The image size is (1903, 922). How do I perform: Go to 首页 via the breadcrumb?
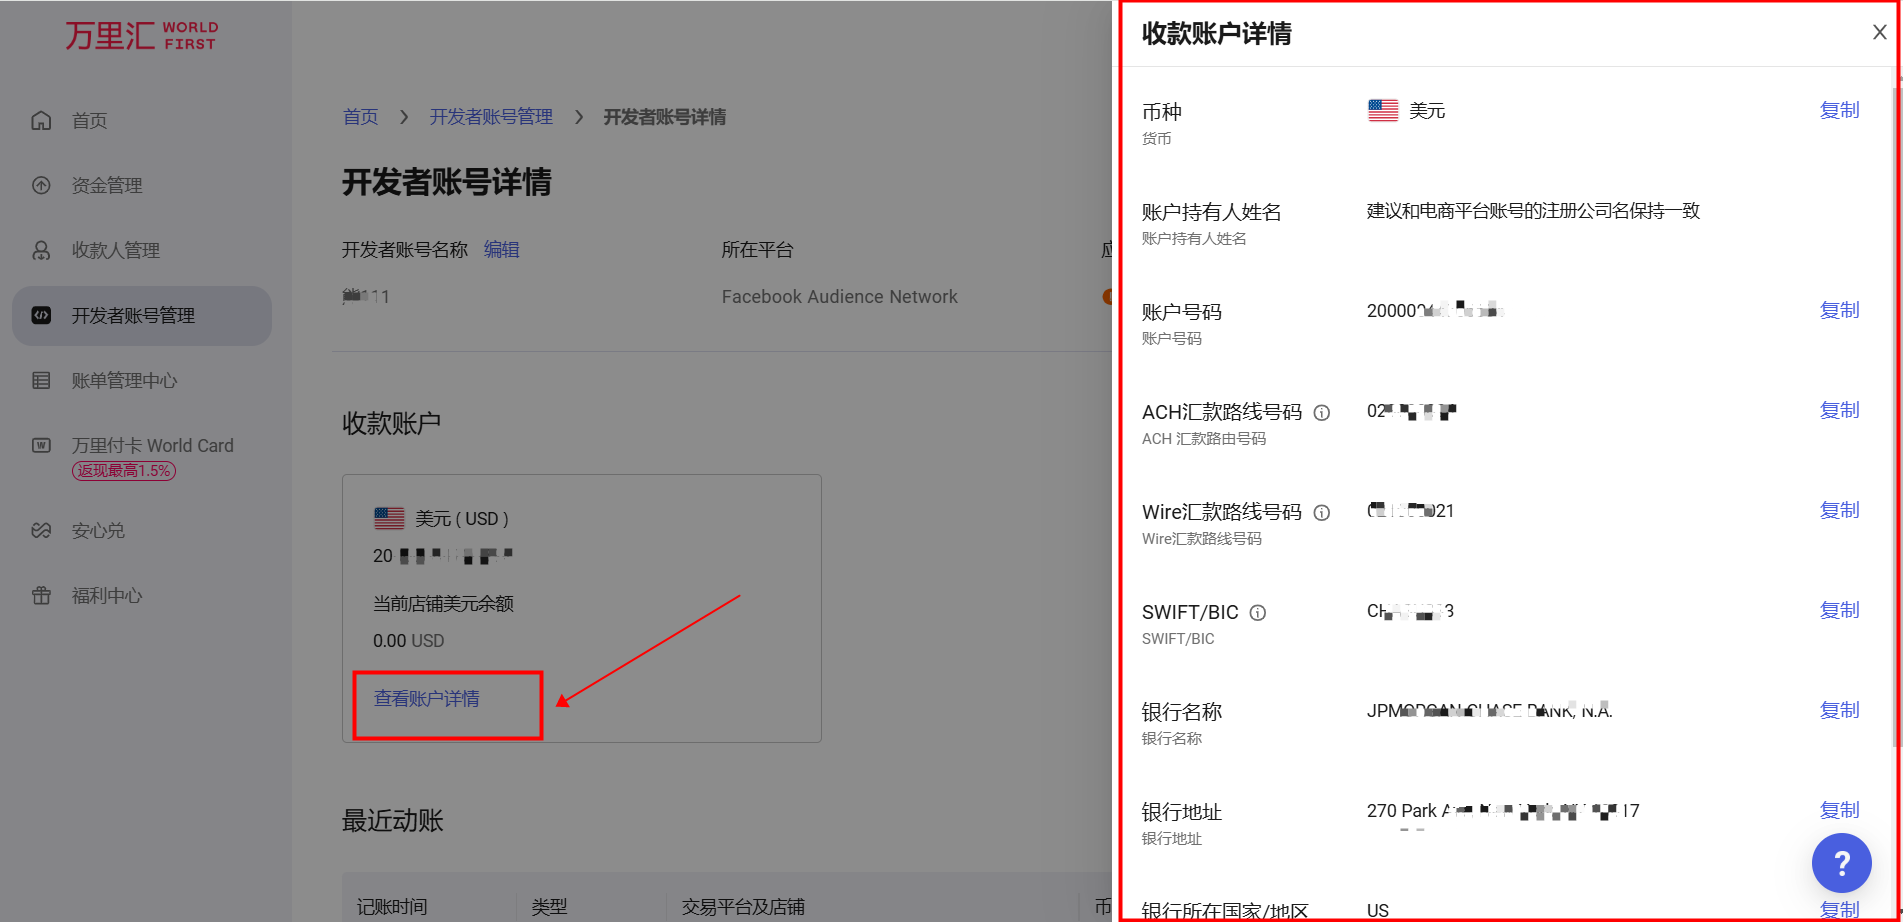[360, 117]
